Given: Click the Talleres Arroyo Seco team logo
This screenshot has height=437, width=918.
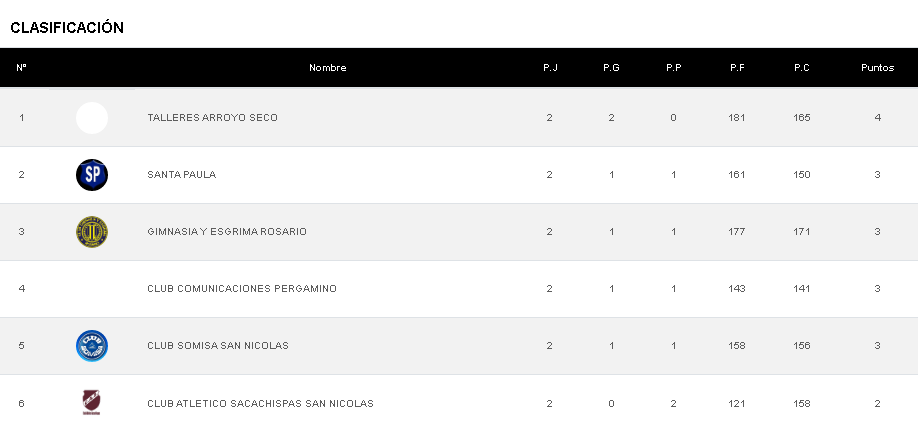Looking at the screenshot, I should pos(92,118).
